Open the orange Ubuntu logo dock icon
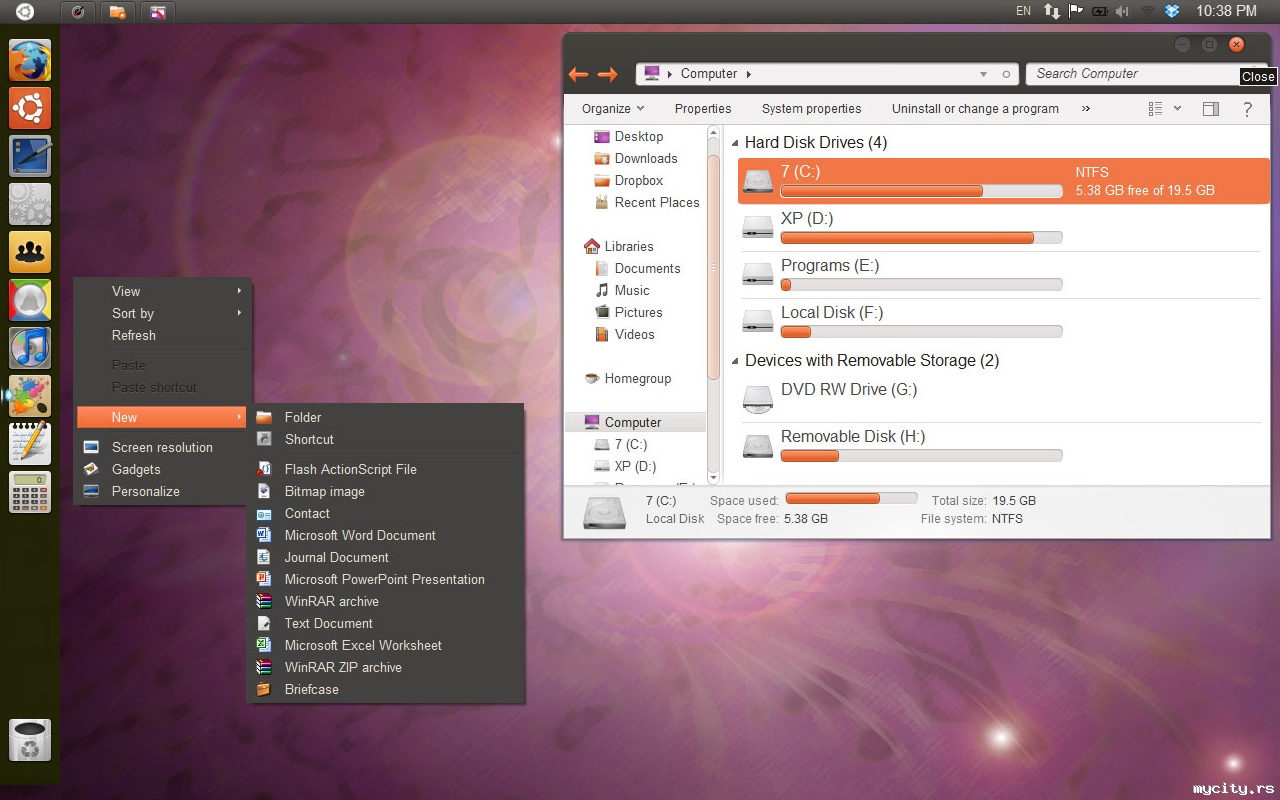 pos(30,108)
